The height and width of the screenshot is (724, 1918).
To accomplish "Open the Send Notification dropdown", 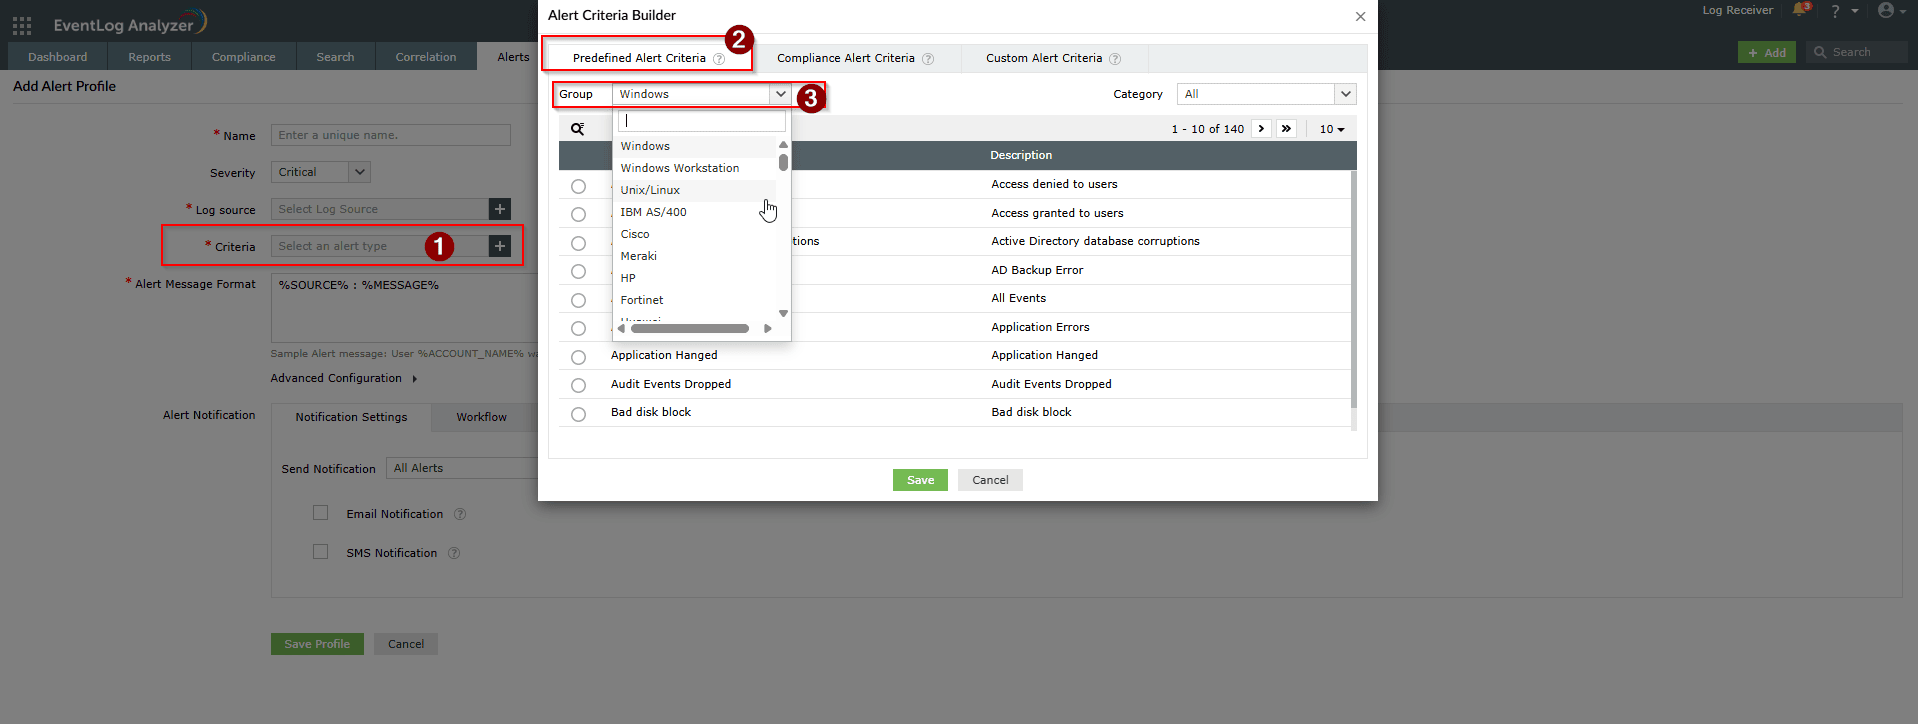I will pos(462,468).
